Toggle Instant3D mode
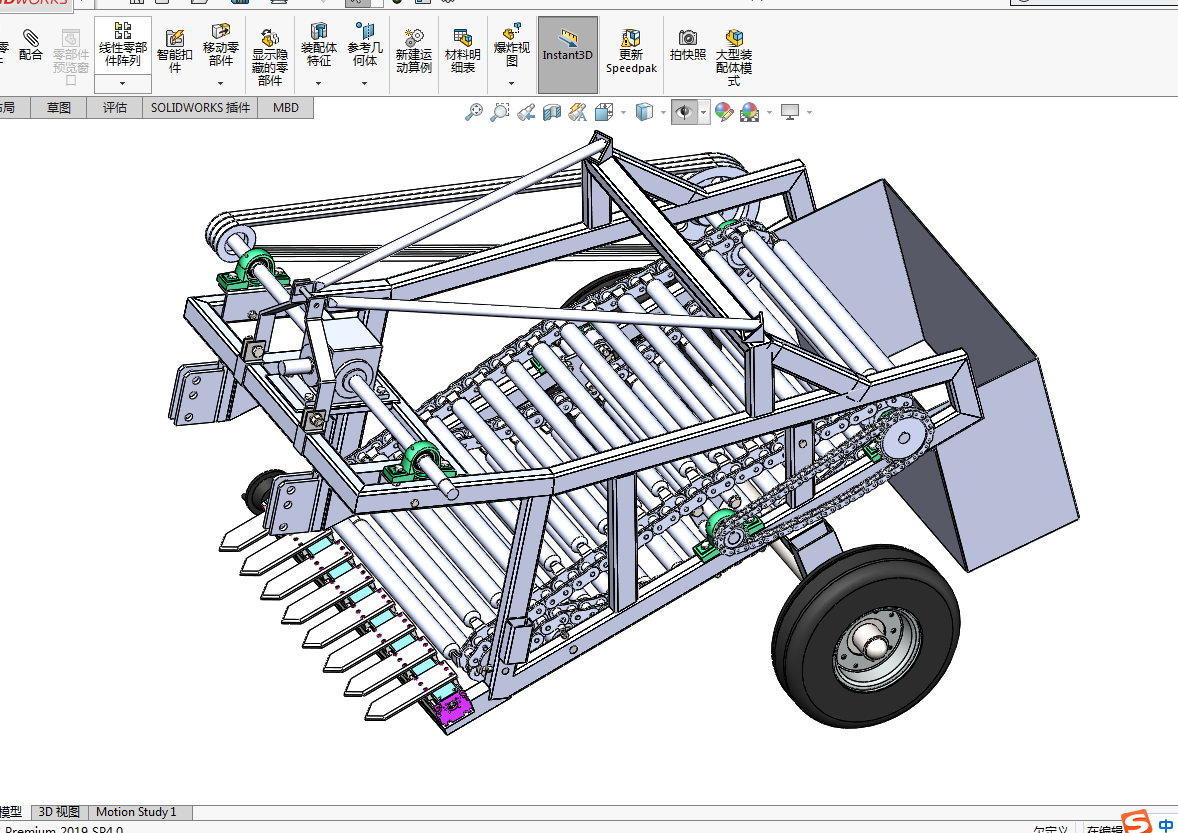This screenshot has height=833, width=1178. pos(568,54)
